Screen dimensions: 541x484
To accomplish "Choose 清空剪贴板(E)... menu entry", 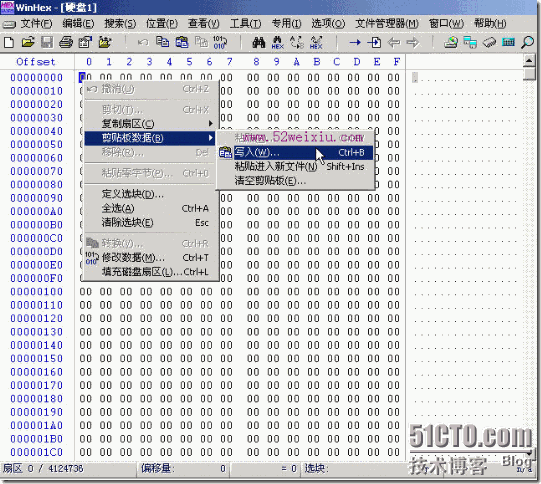I will click(296, 181).
